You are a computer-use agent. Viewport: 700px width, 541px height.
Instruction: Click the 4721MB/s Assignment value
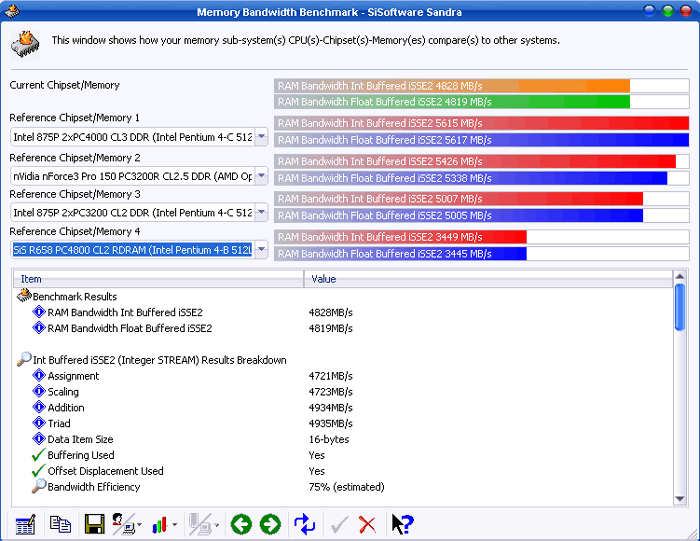tap(330, 376)
